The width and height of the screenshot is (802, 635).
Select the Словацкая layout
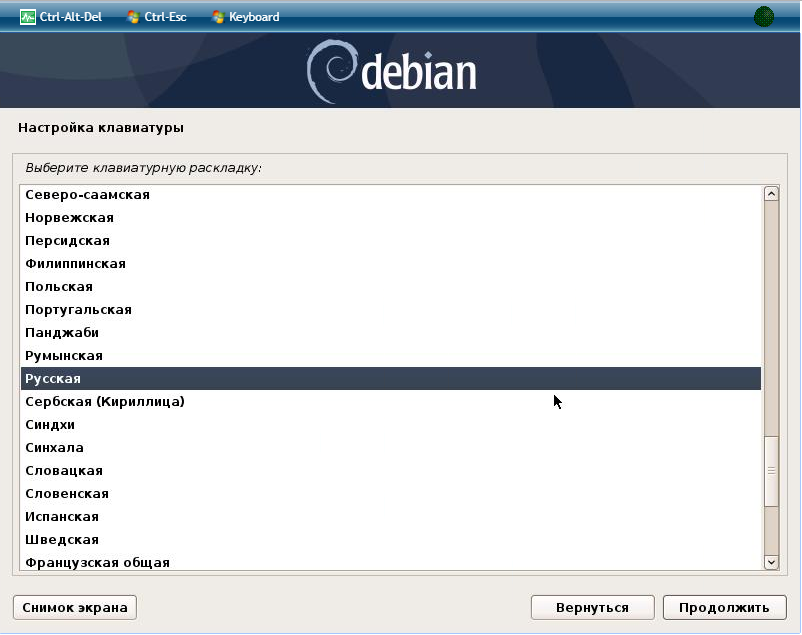(x=391, y=471)
